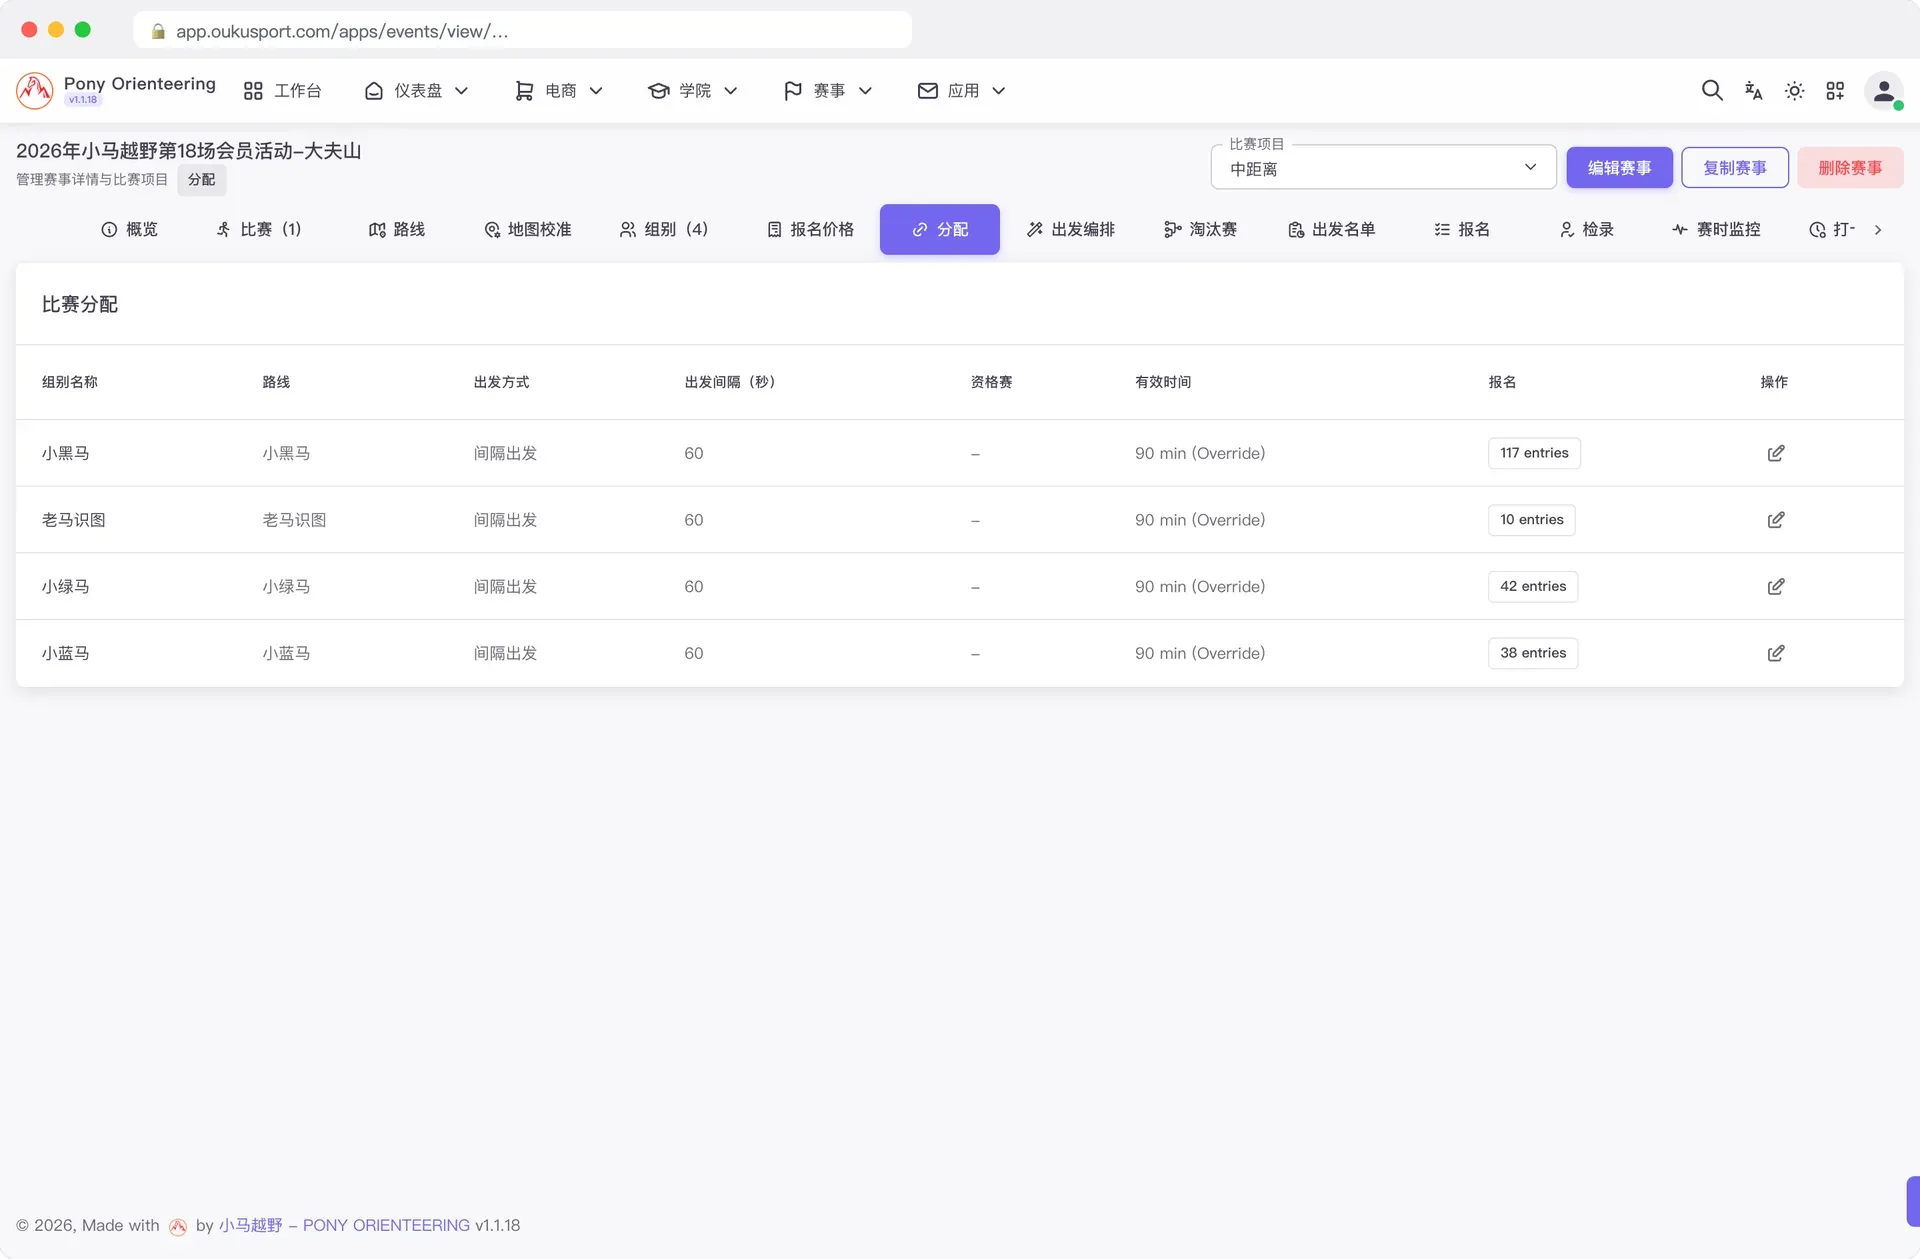Expand the 电商 dropdown menu
Viewport: 1920px width, 1259px height.
[x=559, y=91]
